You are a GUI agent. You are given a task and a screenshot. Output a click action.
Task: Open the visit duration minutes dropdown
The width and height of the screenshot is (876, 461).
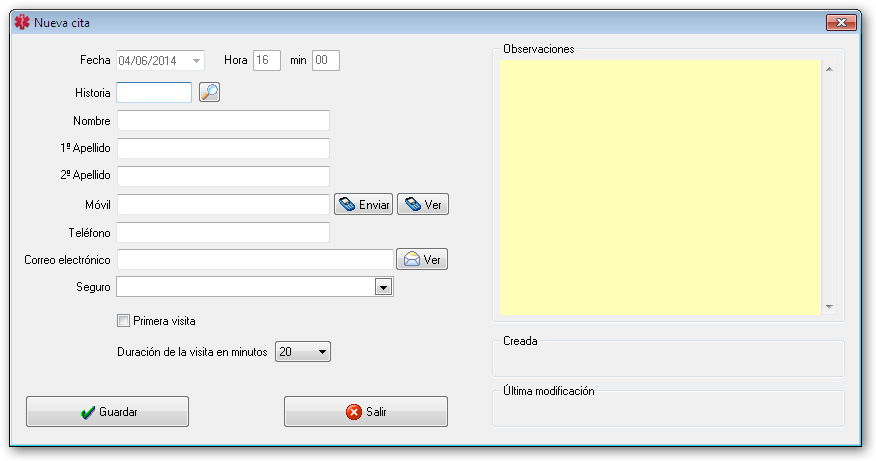[321, 352]
